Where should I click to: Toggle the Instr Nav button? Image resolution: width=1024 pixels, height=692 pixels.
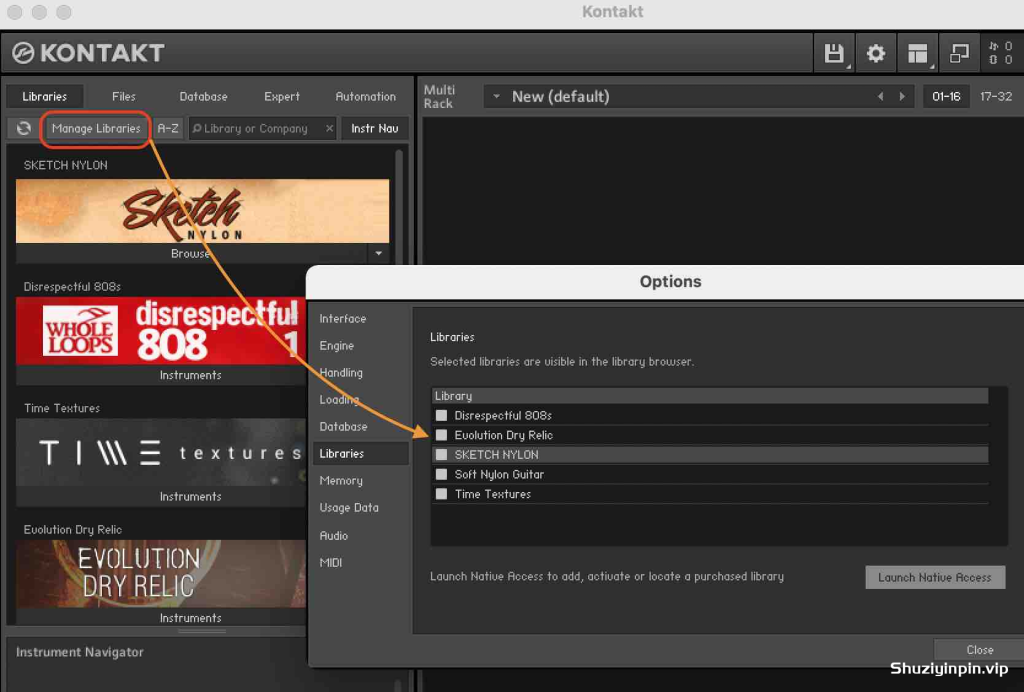click(x=374, y=128)
